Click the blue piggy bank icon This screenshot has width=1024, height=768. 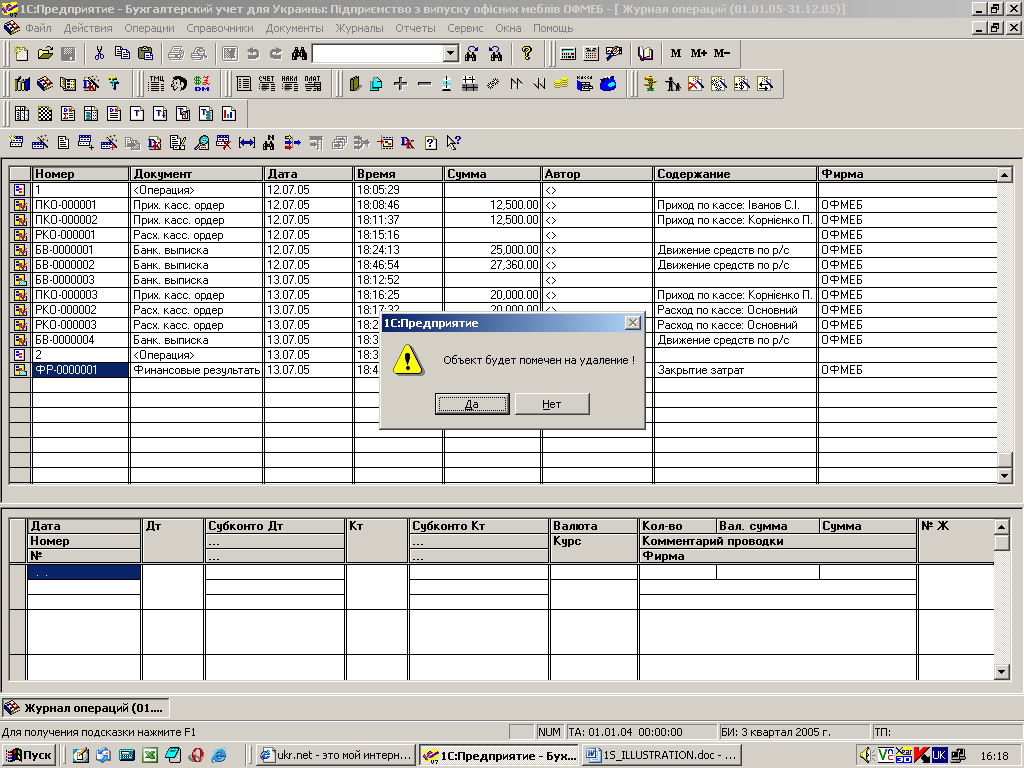[x=608, y=84]
